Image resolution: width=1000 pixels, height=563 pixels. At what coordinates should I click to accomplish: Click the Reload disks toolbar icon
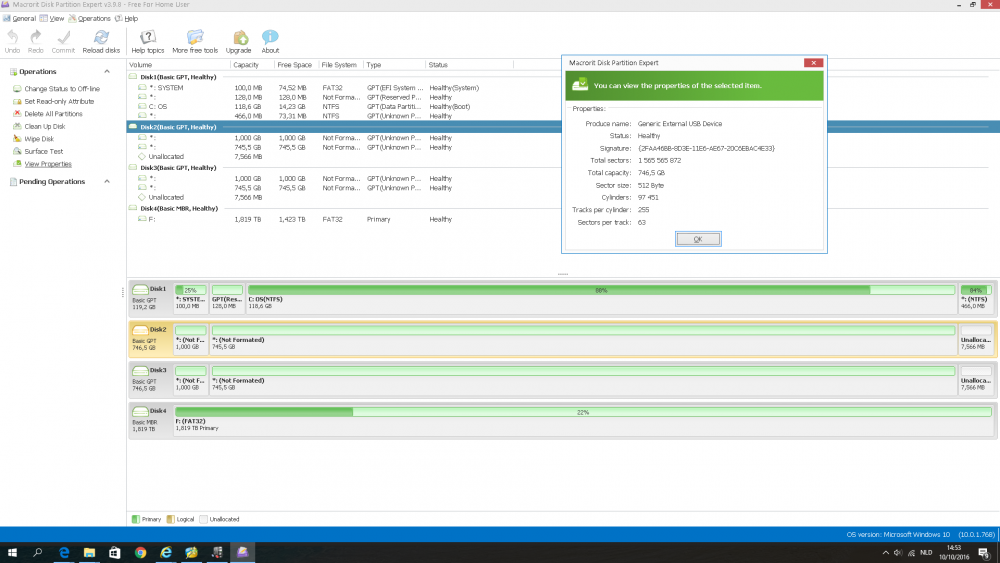(x=100, y=41)
